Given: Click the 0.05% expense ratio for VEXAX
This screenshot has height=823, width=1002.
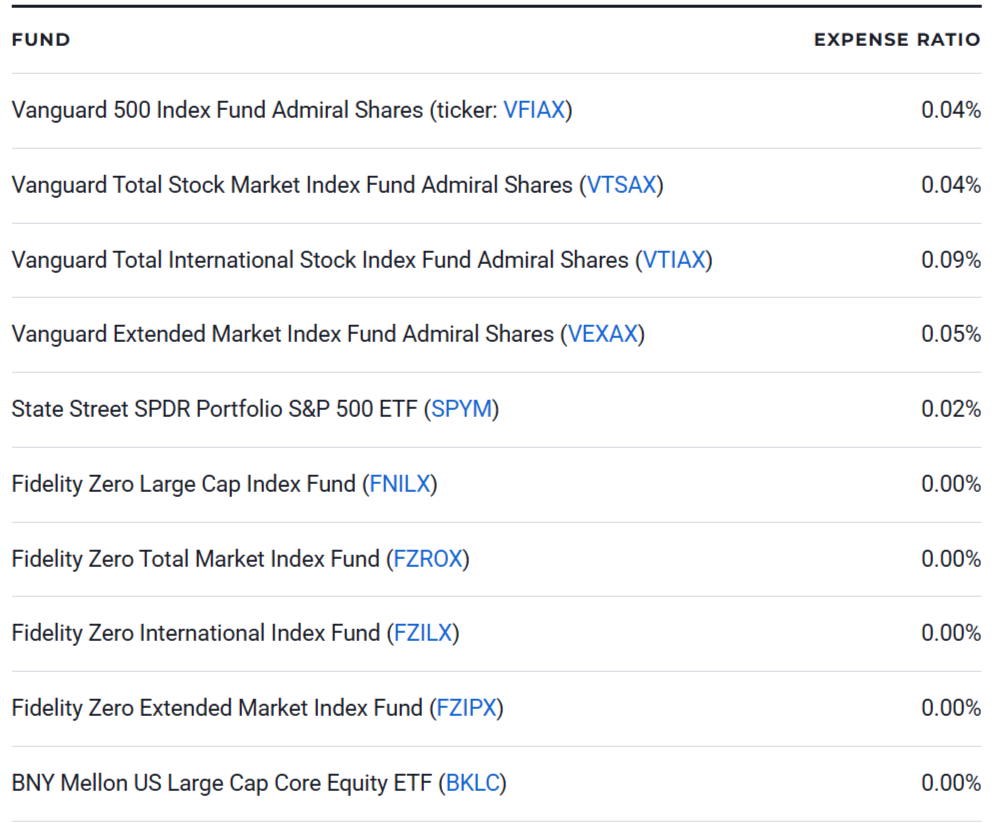Looking at the screenshot, I should pos(951,334).
